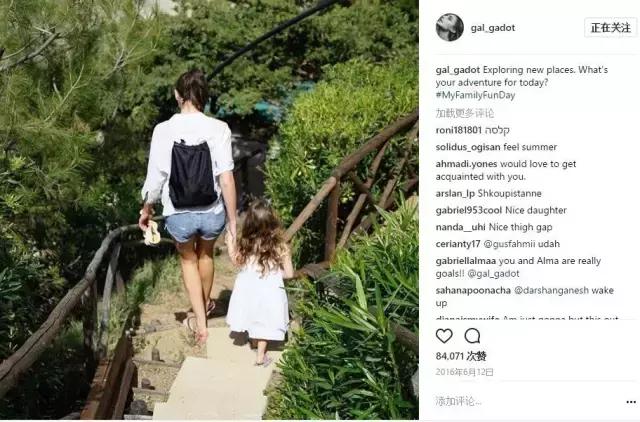
Task: Go to gabriel953cool profile
Action: click(x=469, y=210)
